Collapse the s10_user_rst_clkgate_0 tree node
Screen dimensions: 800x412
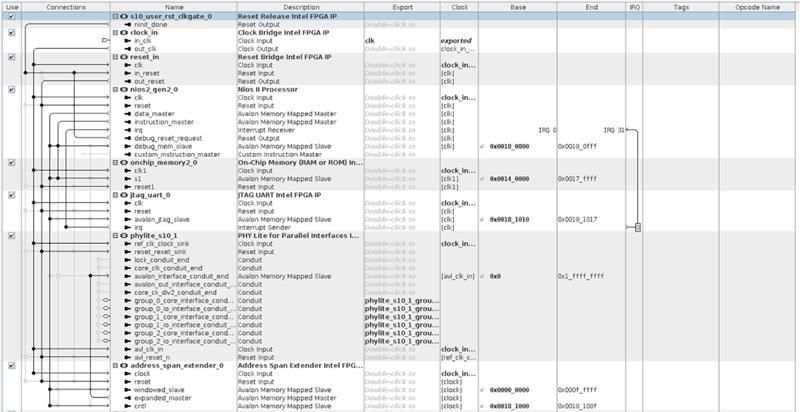pyautogui.click(x=115, y=16)
